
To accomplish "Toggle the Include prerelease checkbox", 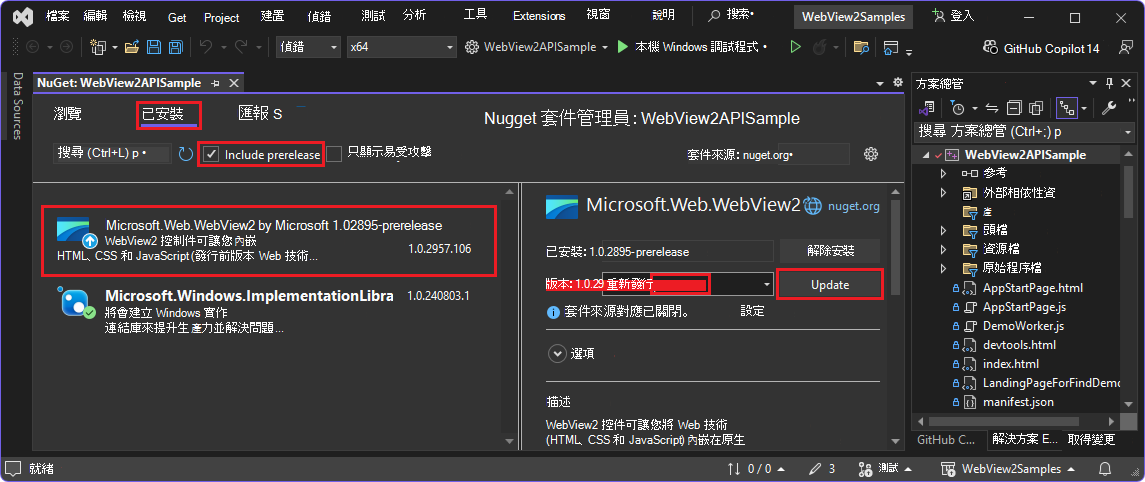I will (x=211, y=154).
